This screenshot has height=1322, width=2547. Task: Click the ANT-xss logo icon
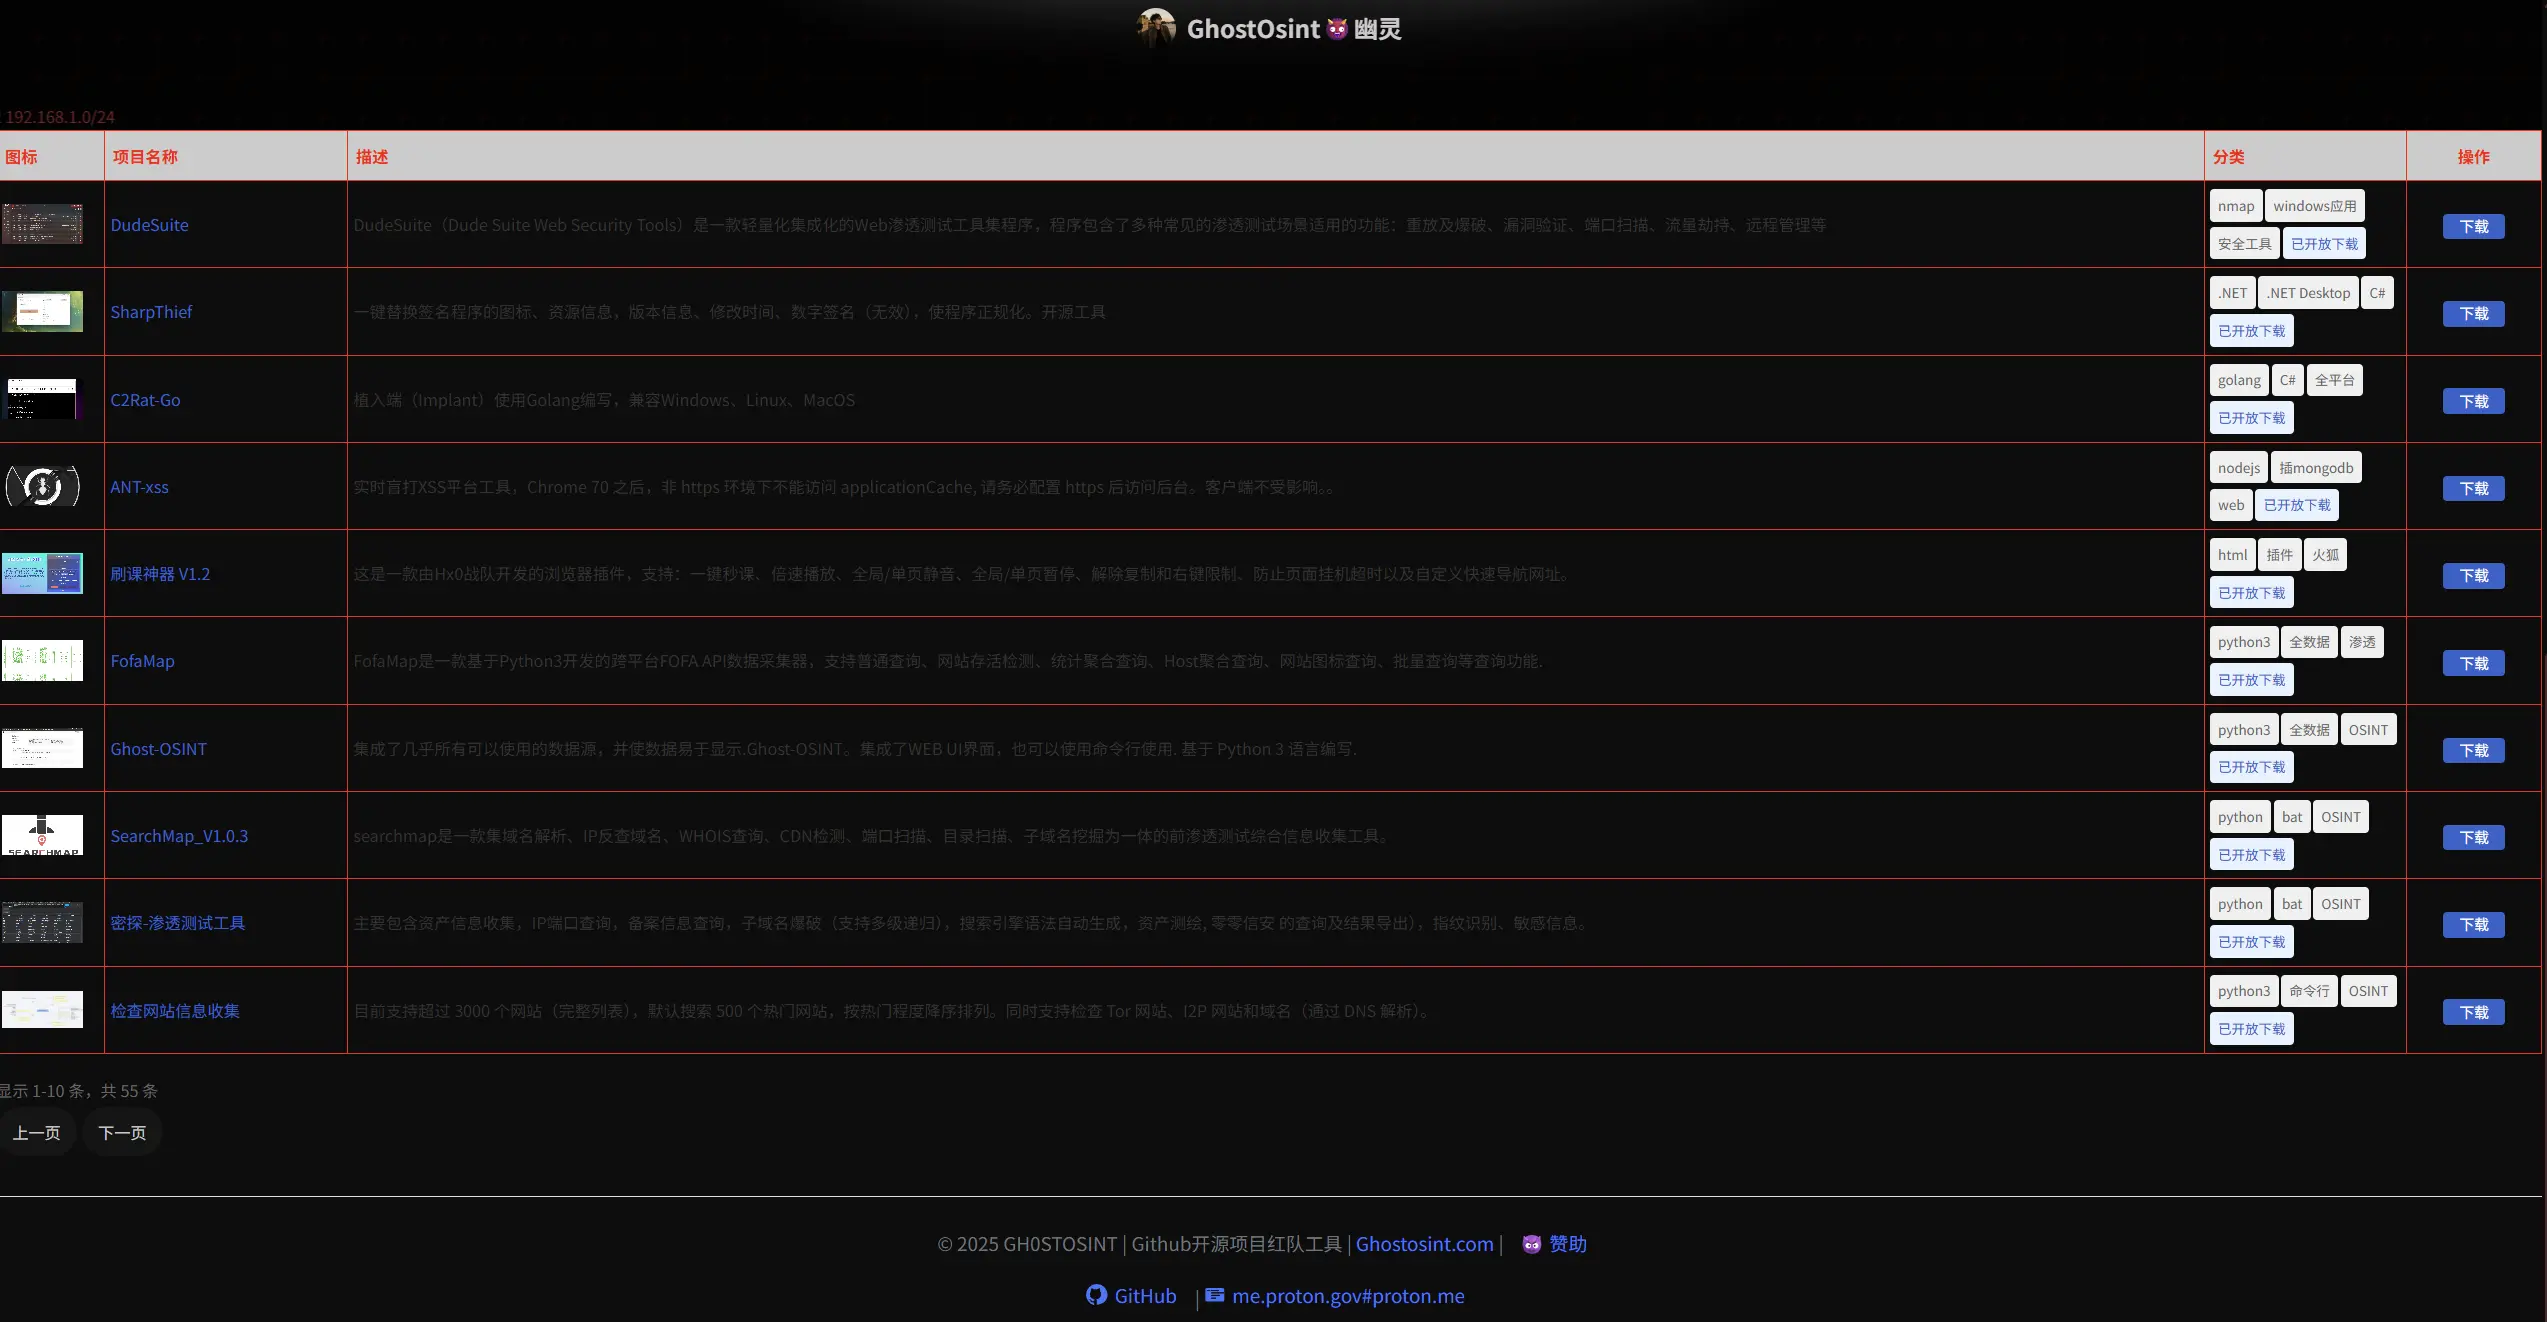click(x=42, y=486)
